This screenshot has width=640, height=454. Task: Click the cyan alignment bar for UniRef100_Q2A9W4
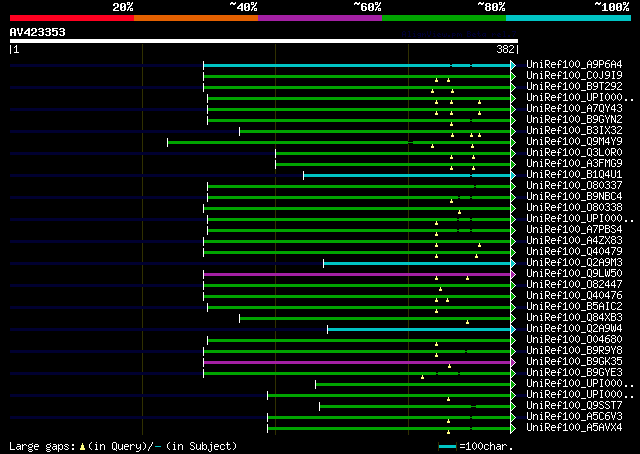click(x=419, y=329)
